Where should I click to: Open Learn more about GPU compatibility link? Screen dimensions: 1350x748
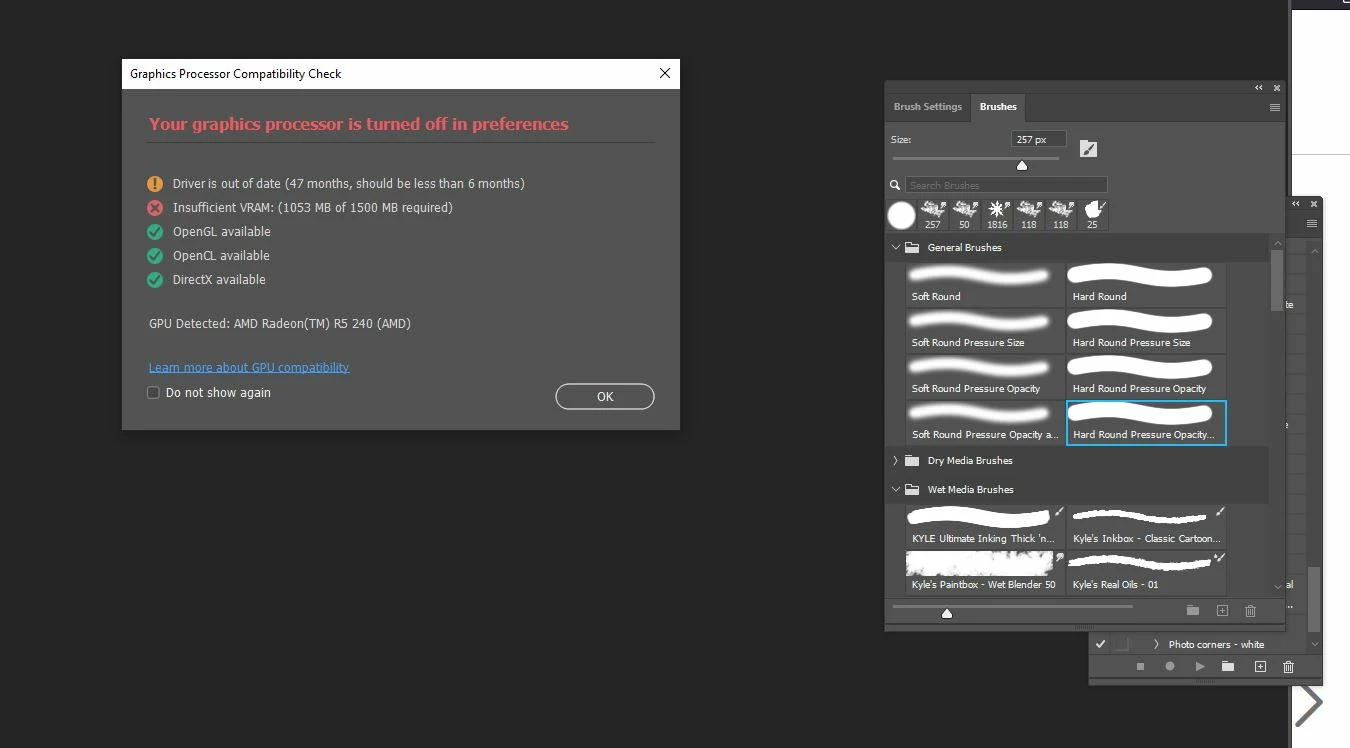click(x=249, y=367)
